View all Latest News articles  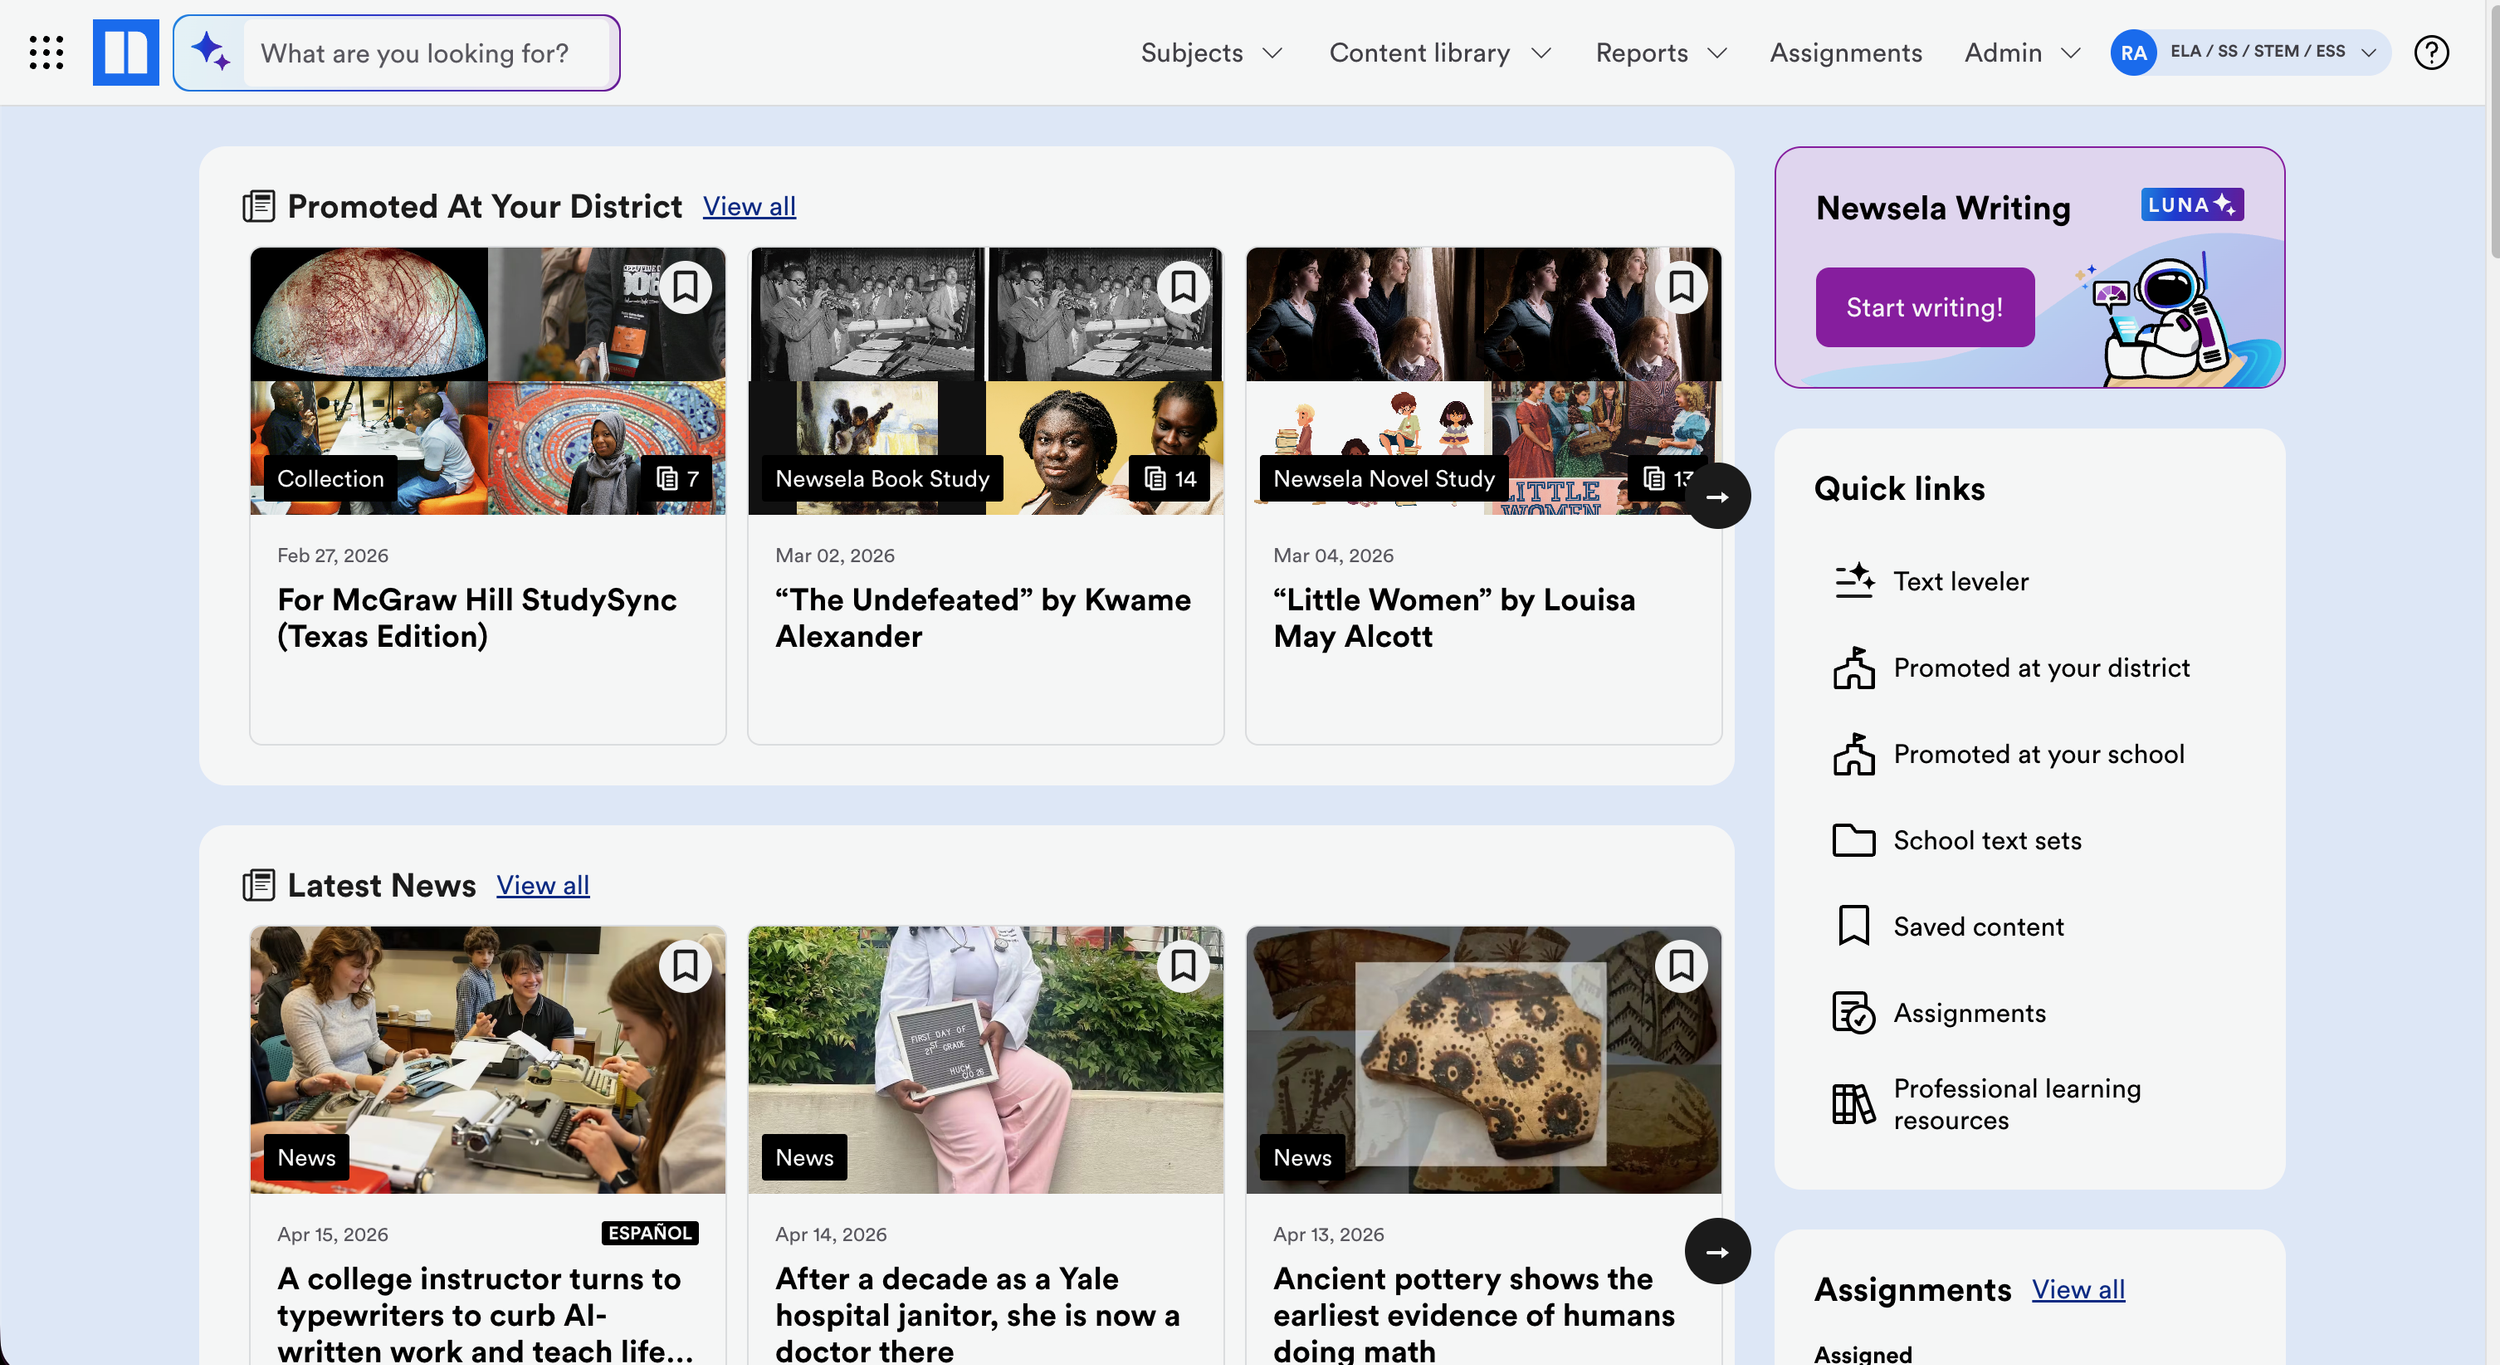point(543,885)
